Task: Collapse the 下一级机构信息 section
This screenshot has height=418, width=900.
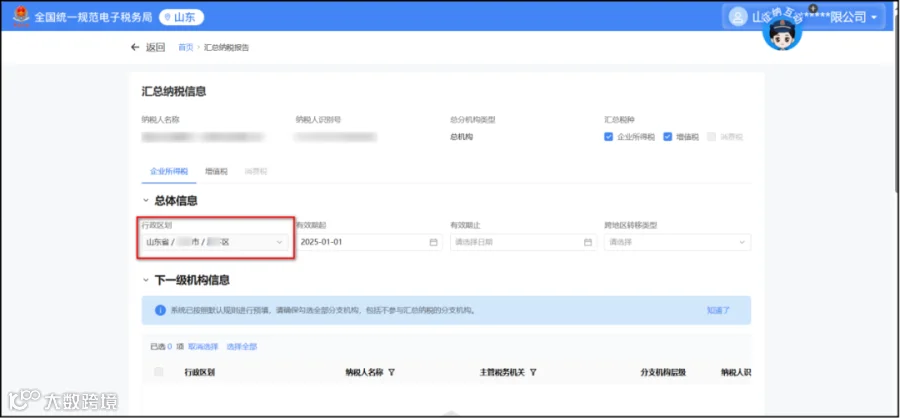Action: [x=146, y=280]
